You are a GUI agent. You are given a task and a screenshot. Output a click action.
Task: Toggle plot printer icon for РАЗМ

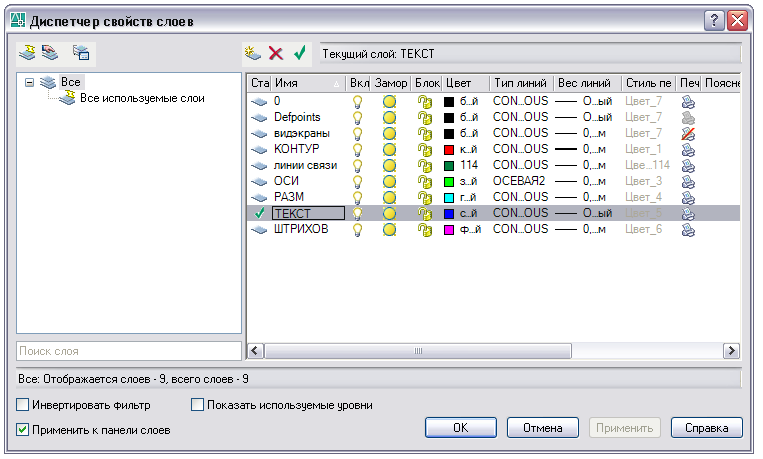point(688,198)
